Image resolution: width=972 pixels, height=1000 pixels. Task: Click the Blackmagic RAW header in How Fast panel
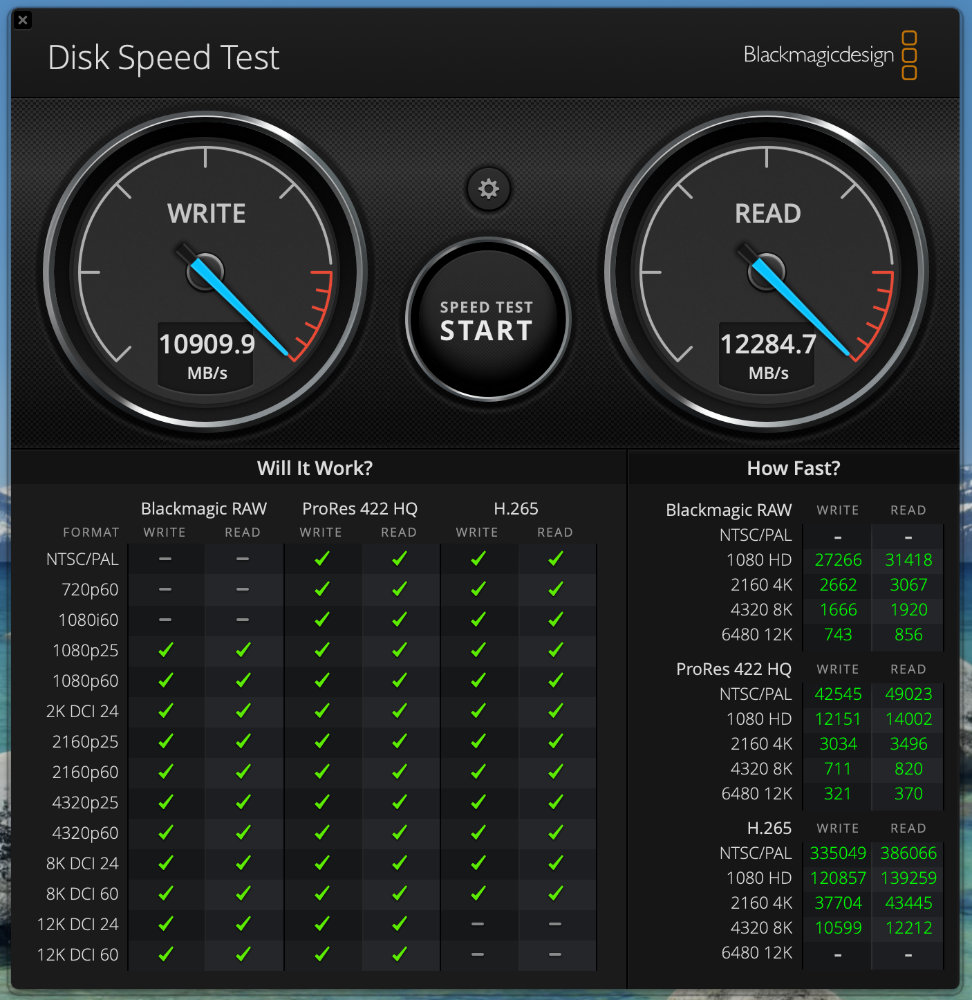[x=729, y=510]
